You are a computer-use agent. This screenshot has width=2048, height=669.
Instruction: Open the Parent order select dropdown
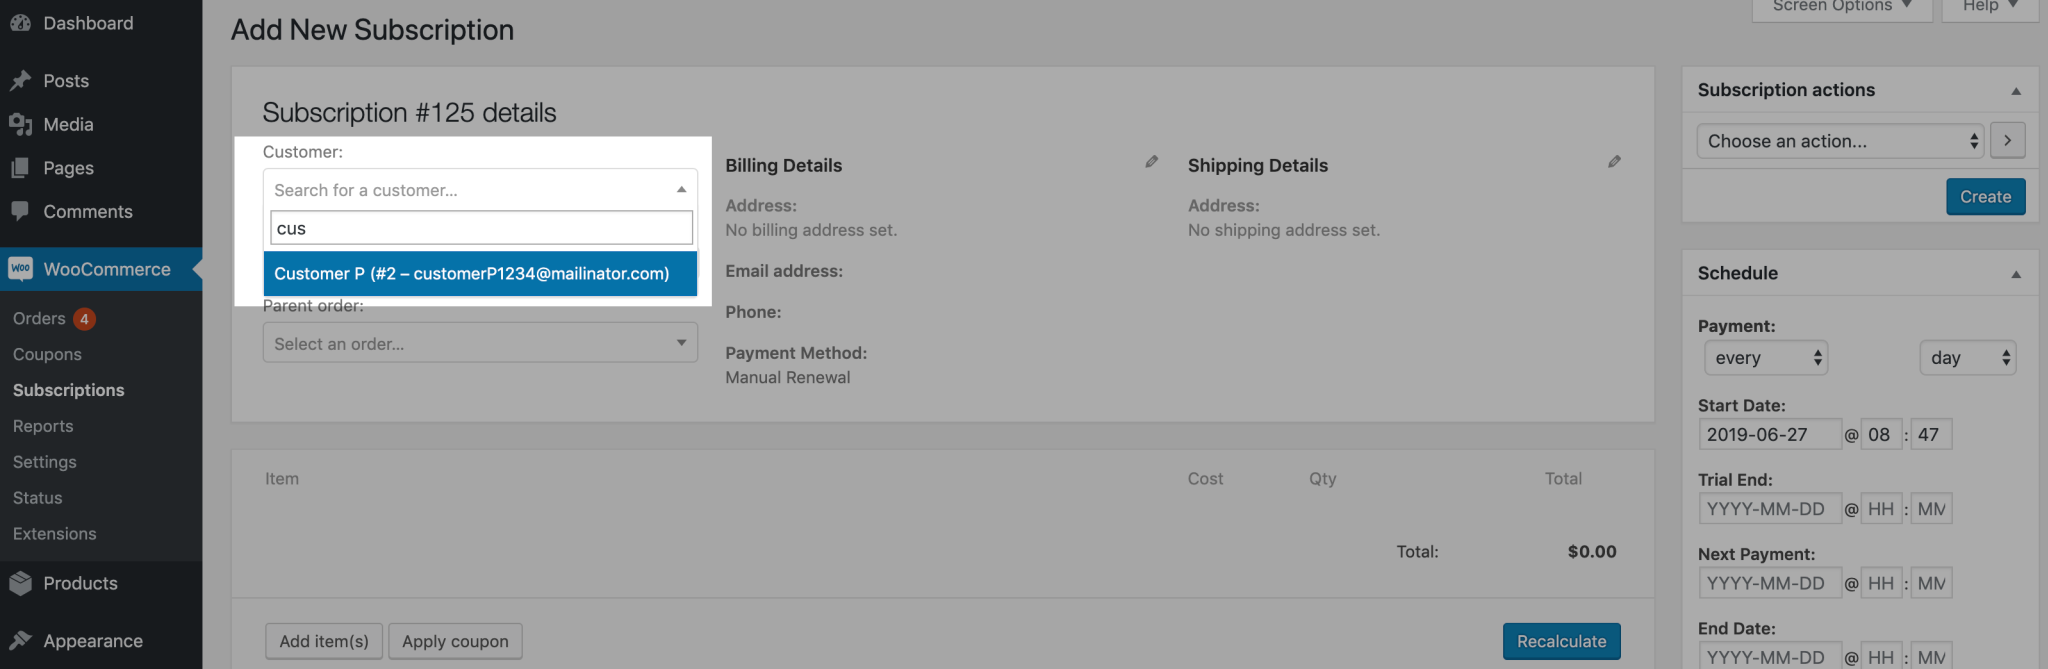point(480,343)
